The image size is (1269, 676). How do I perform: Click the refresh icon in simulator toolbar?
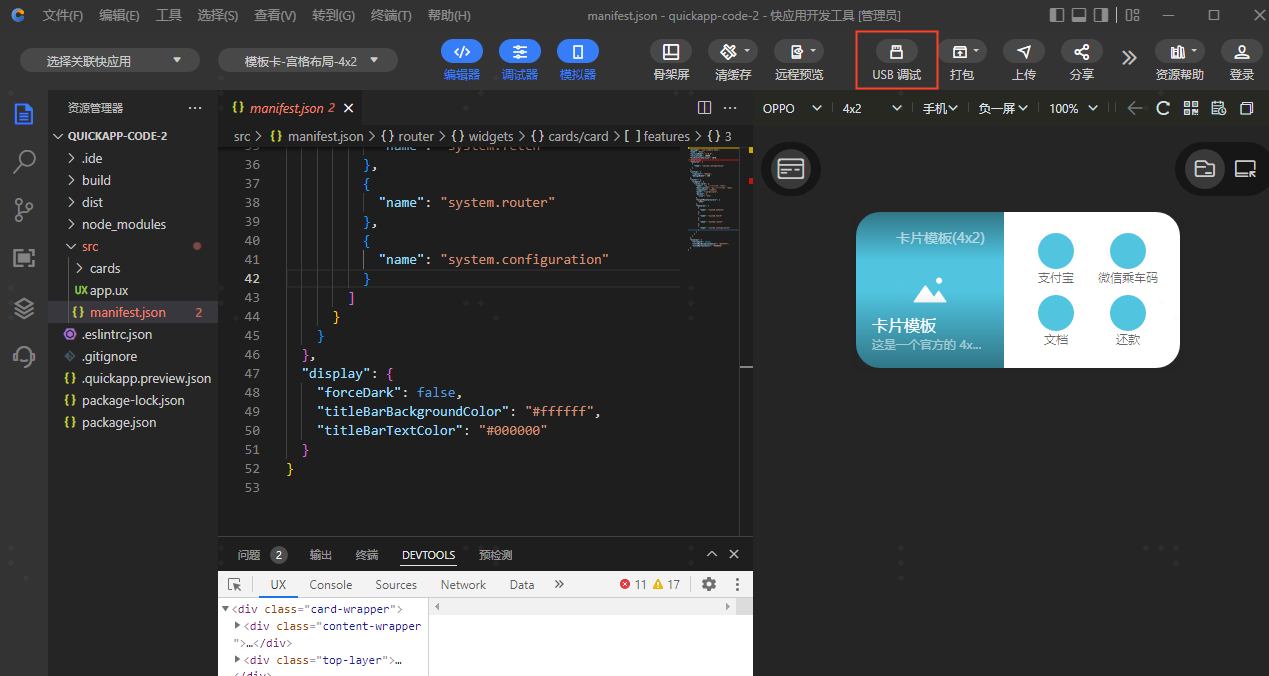click(x=1163, y=108)
